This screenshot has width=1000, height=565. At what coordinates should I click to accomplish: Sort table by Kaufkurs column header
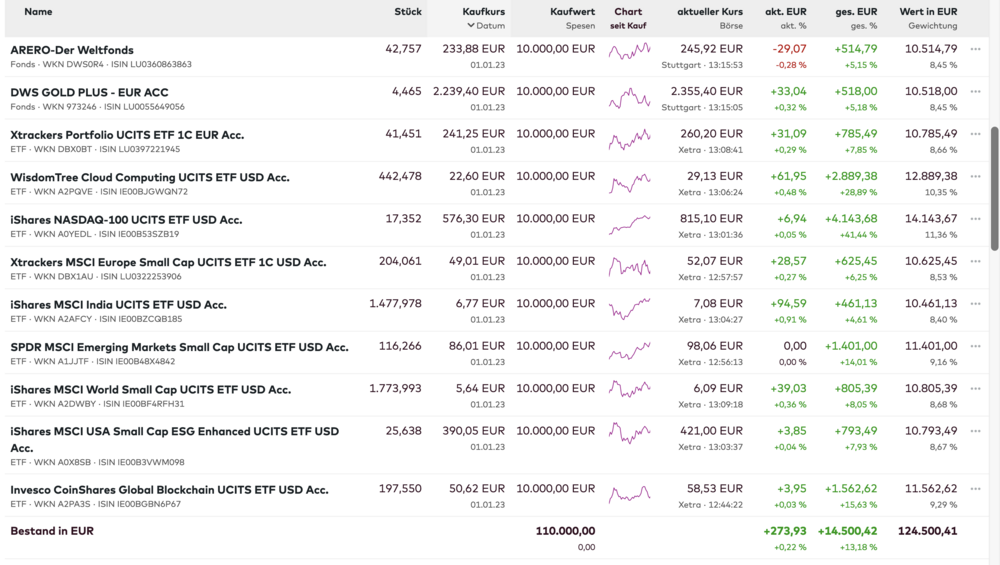coord(484,11)
